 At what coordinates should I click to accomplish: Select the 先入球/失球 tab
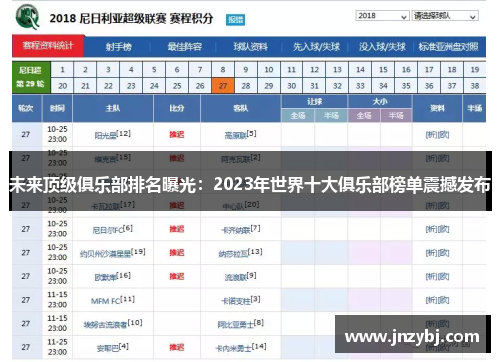click(x=316, y=47)
